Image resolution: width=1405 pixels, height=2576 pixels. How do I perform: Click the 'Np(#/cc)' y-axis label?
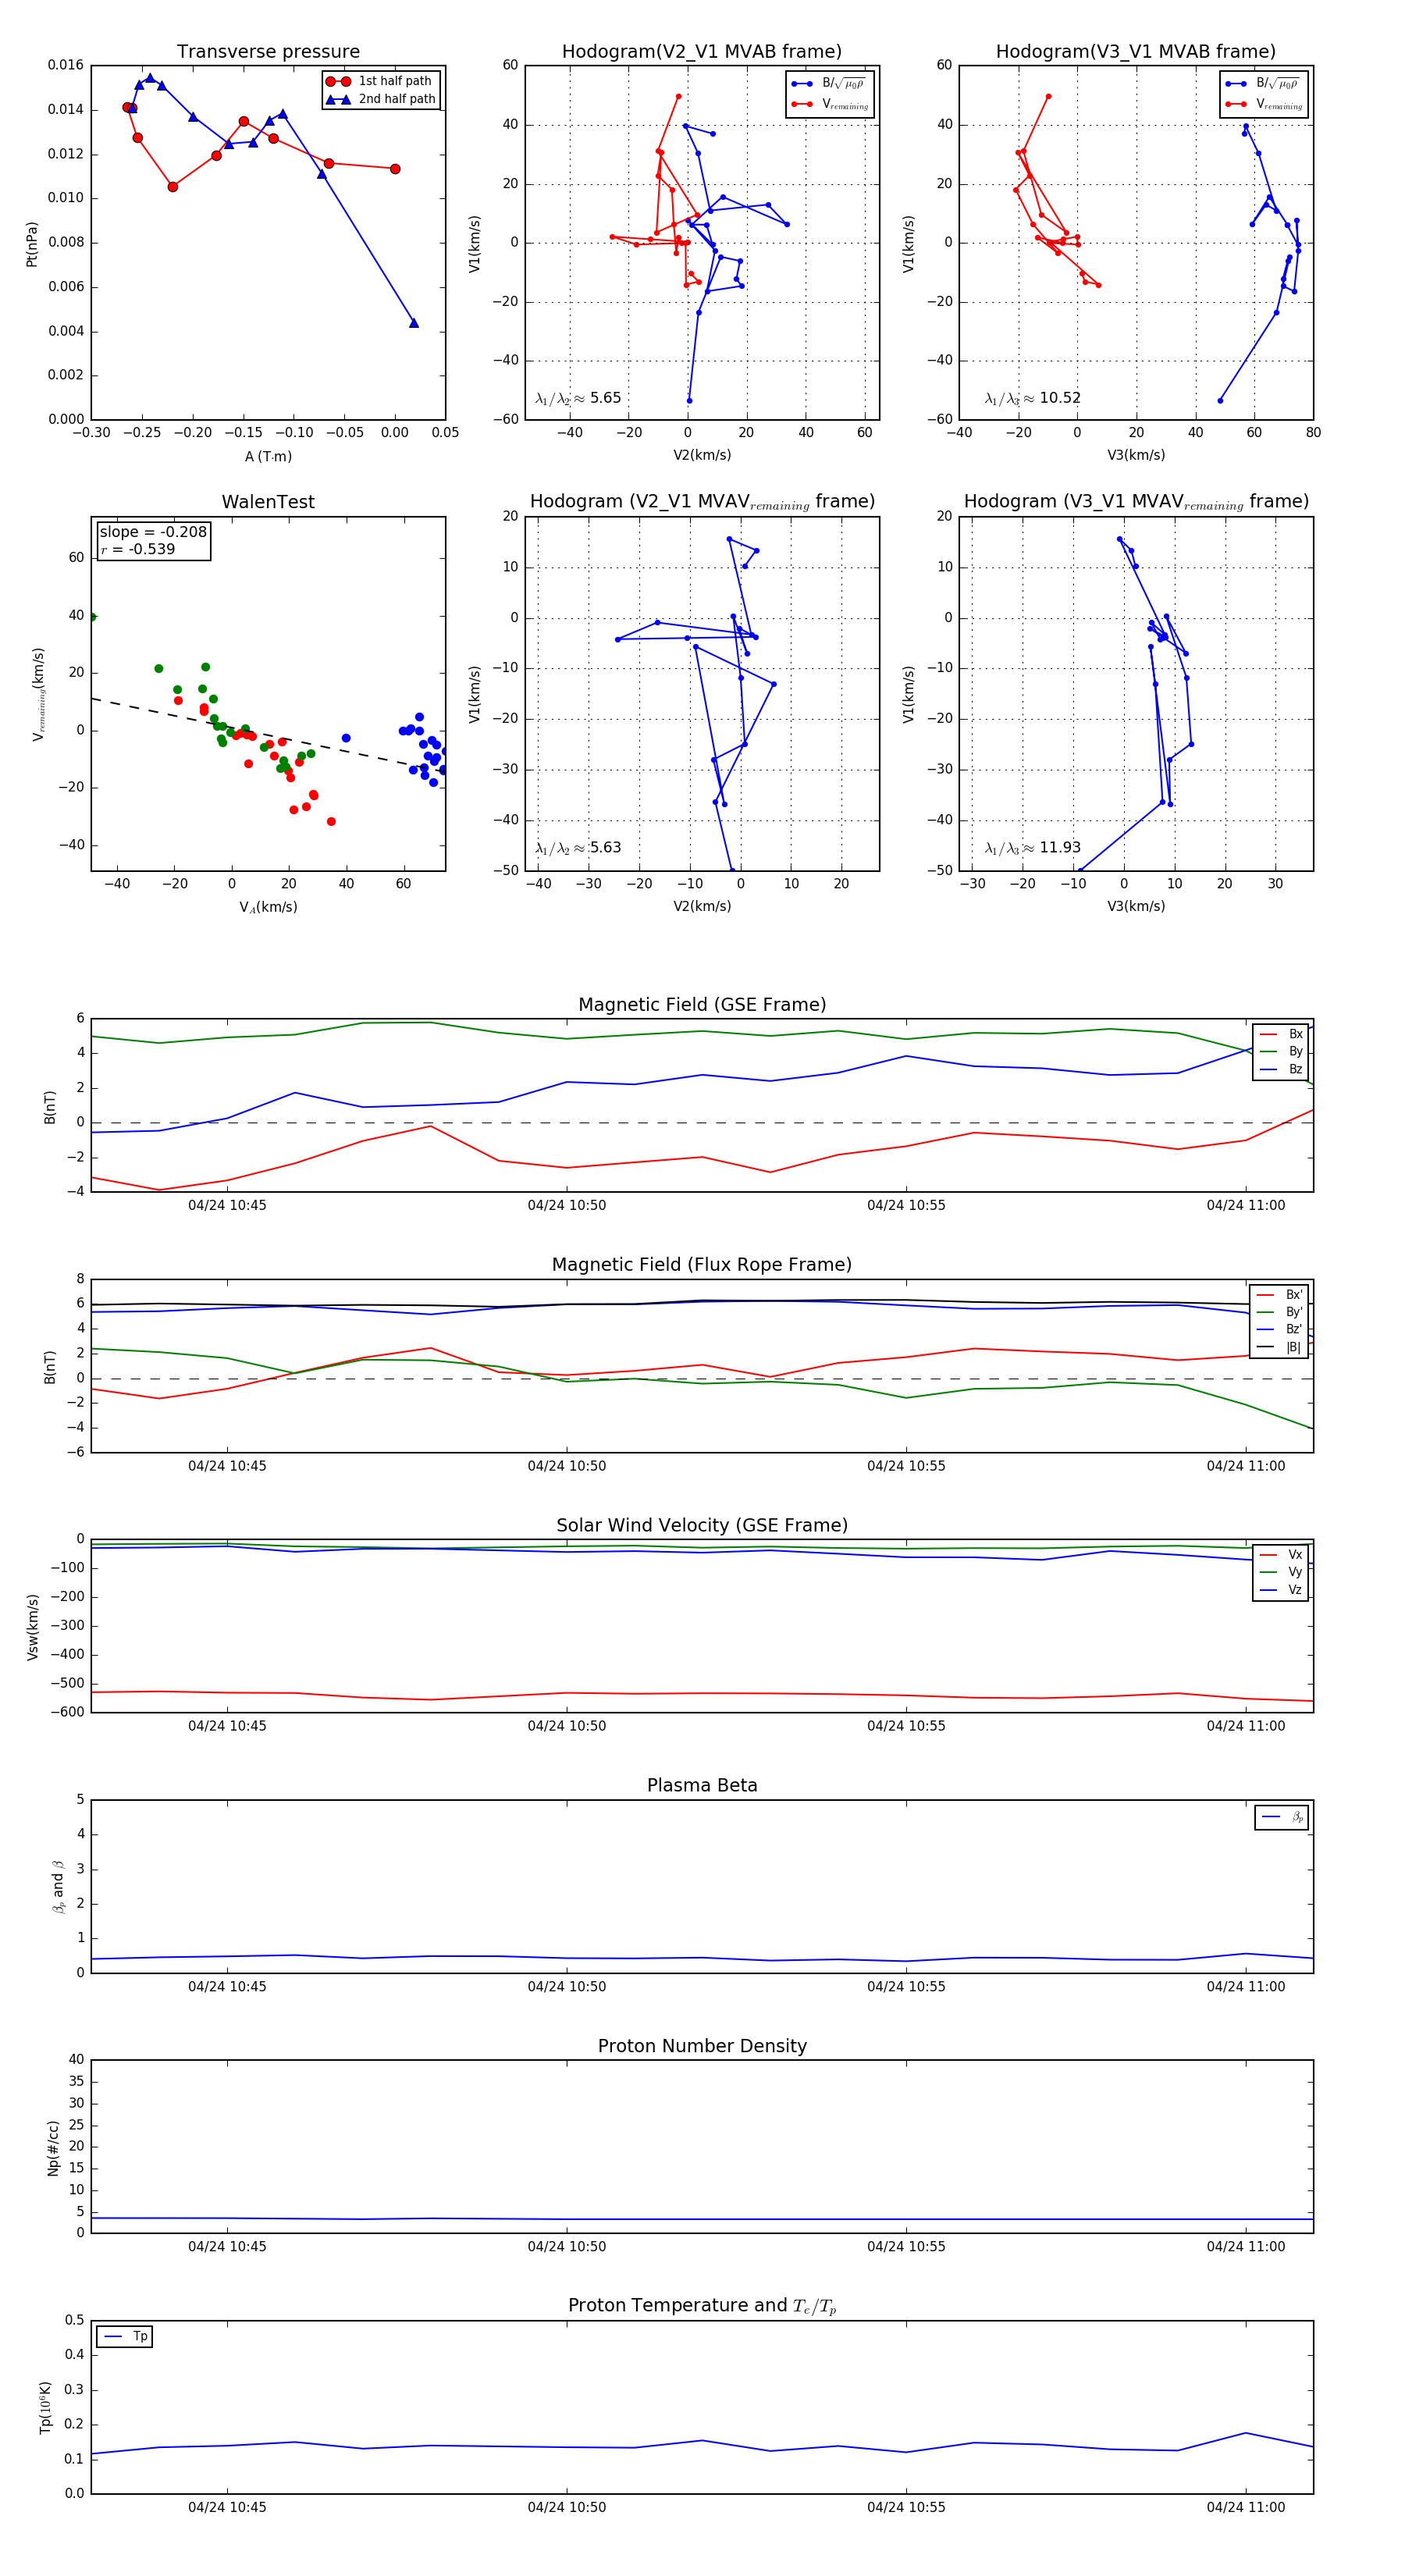coord(53,2148)
